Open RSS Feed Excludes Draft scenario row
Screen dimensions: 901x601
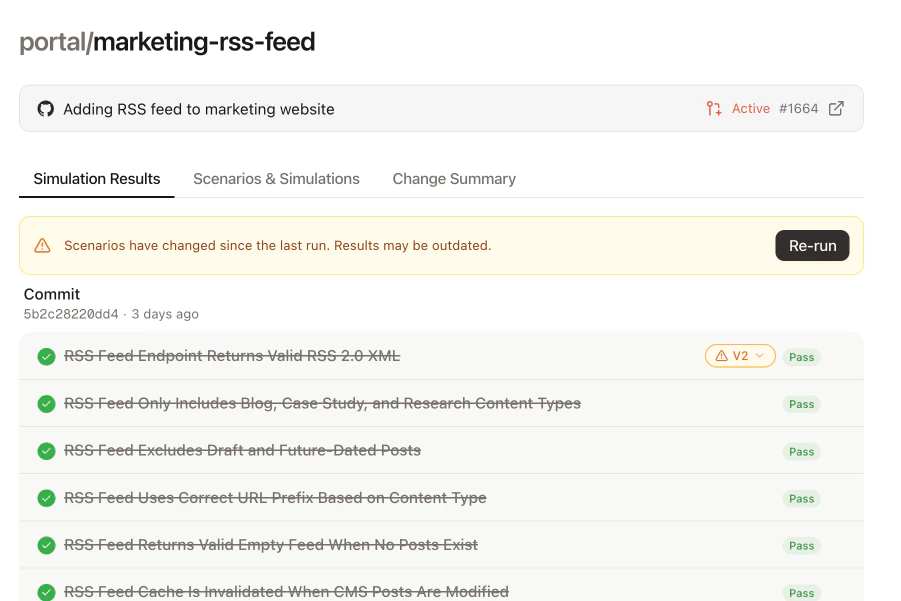[x=243, y=451]
